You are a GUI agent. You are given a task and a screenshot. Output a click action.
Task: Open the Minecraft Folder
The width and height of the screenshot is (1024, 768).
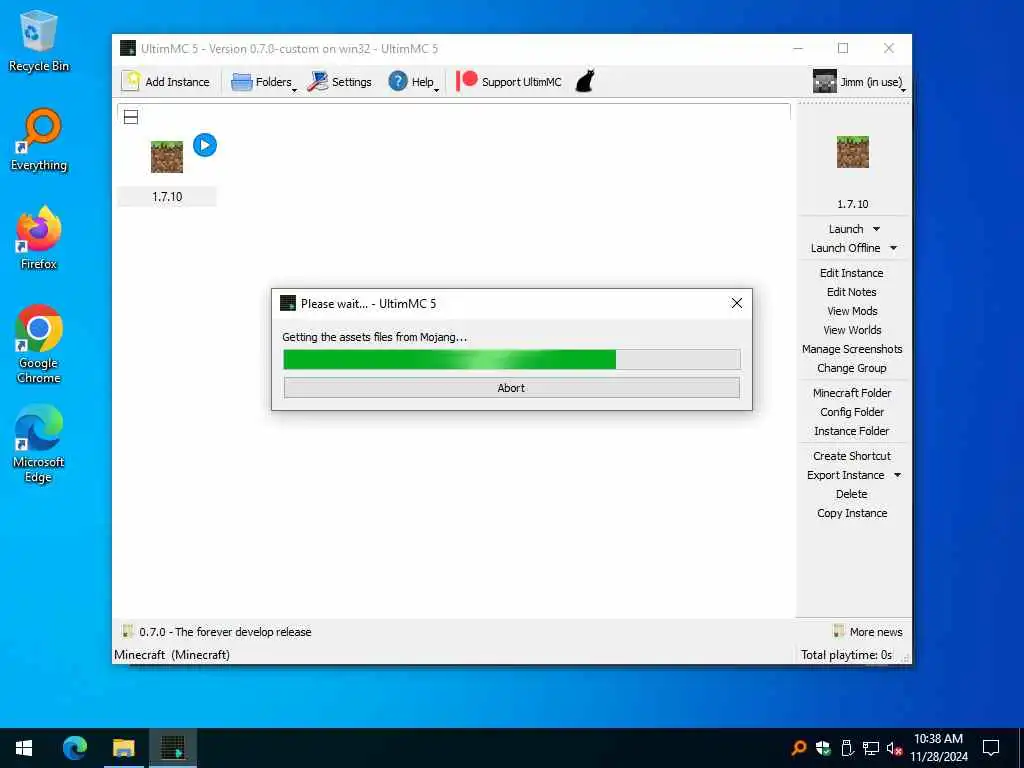[x=852, y=392]
